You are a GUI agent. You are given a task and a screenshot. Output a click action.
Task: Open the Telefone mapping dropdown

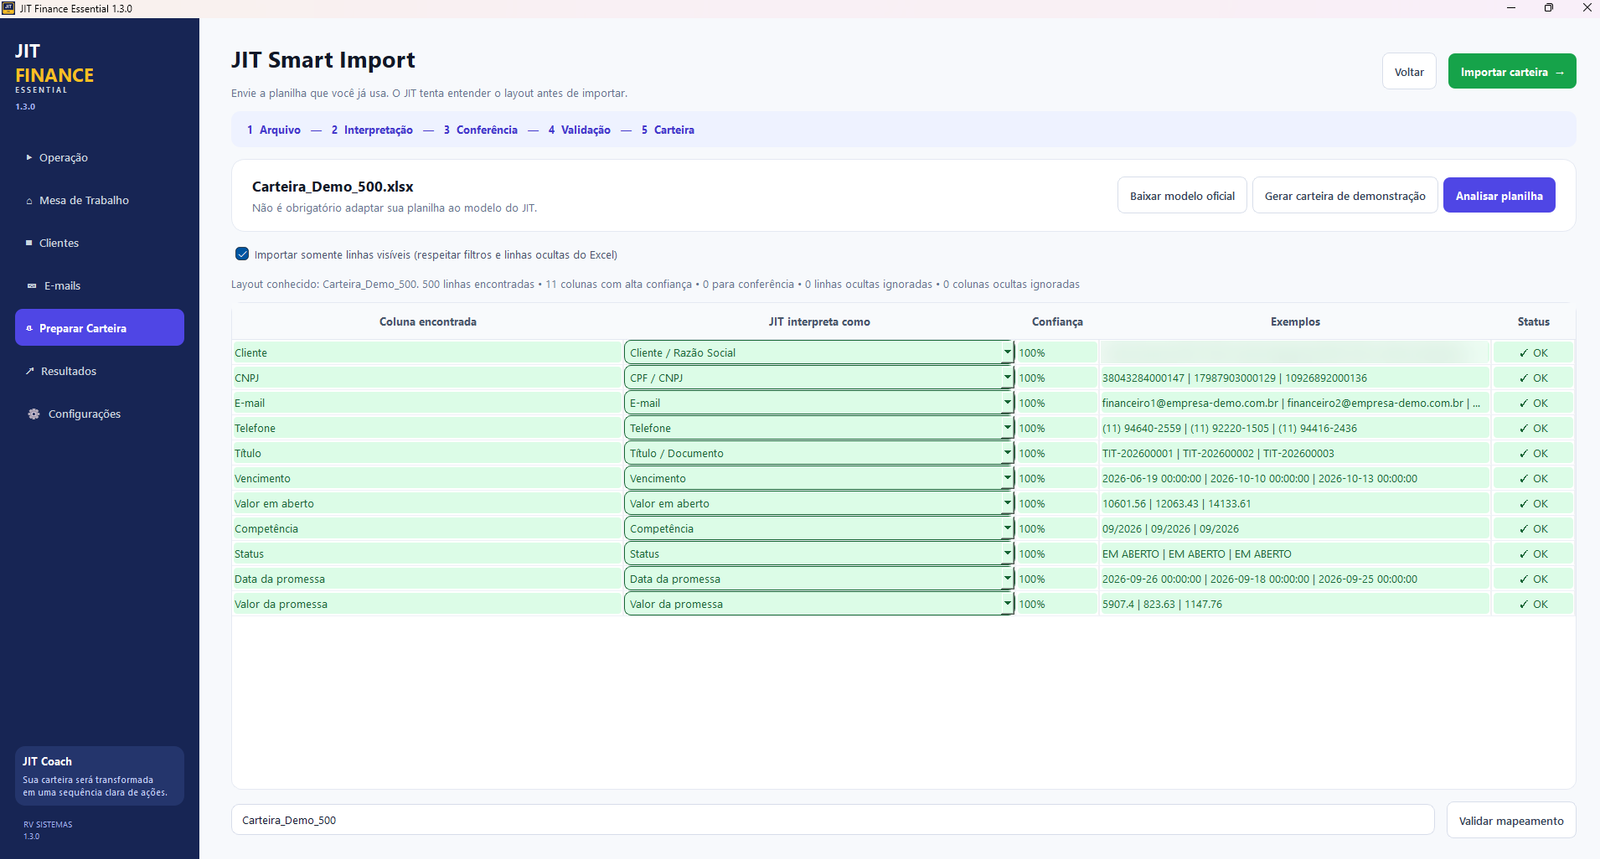(x=819, y=428)
